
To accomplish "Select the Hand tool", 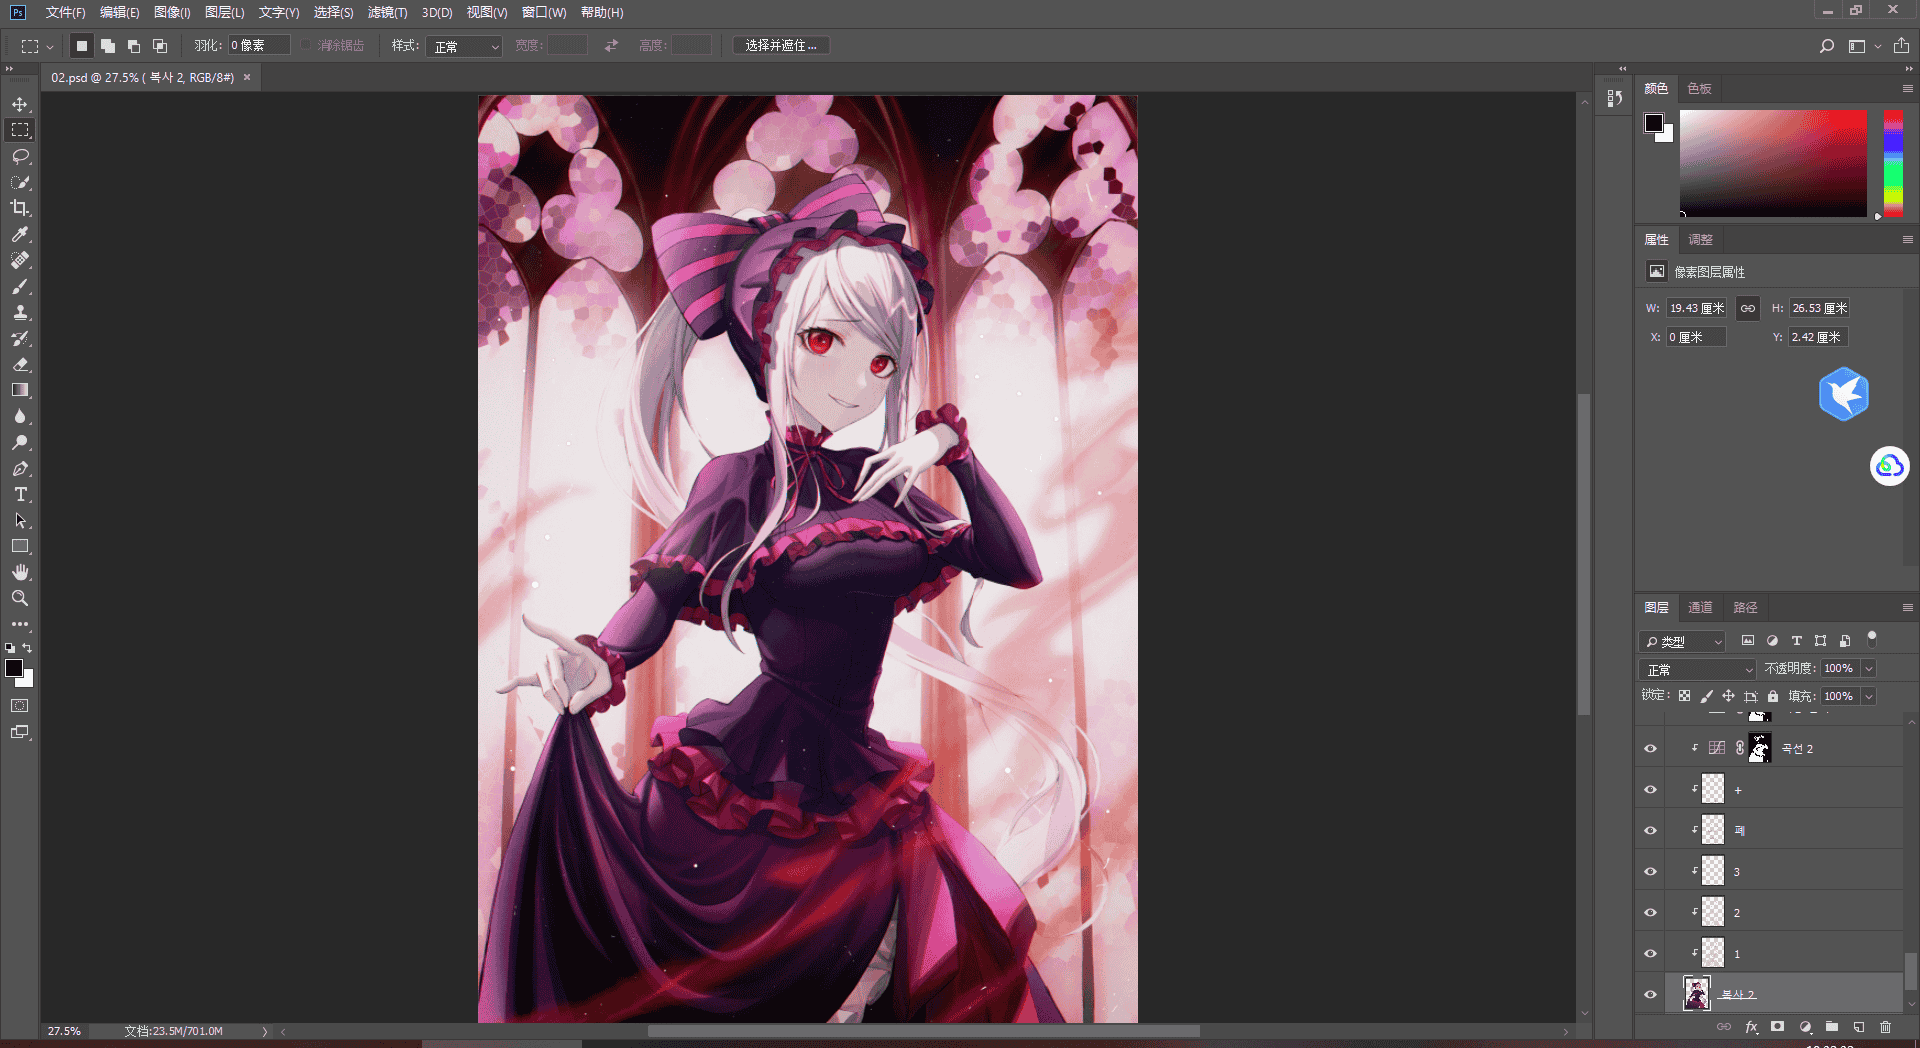I will click(20, 573).
